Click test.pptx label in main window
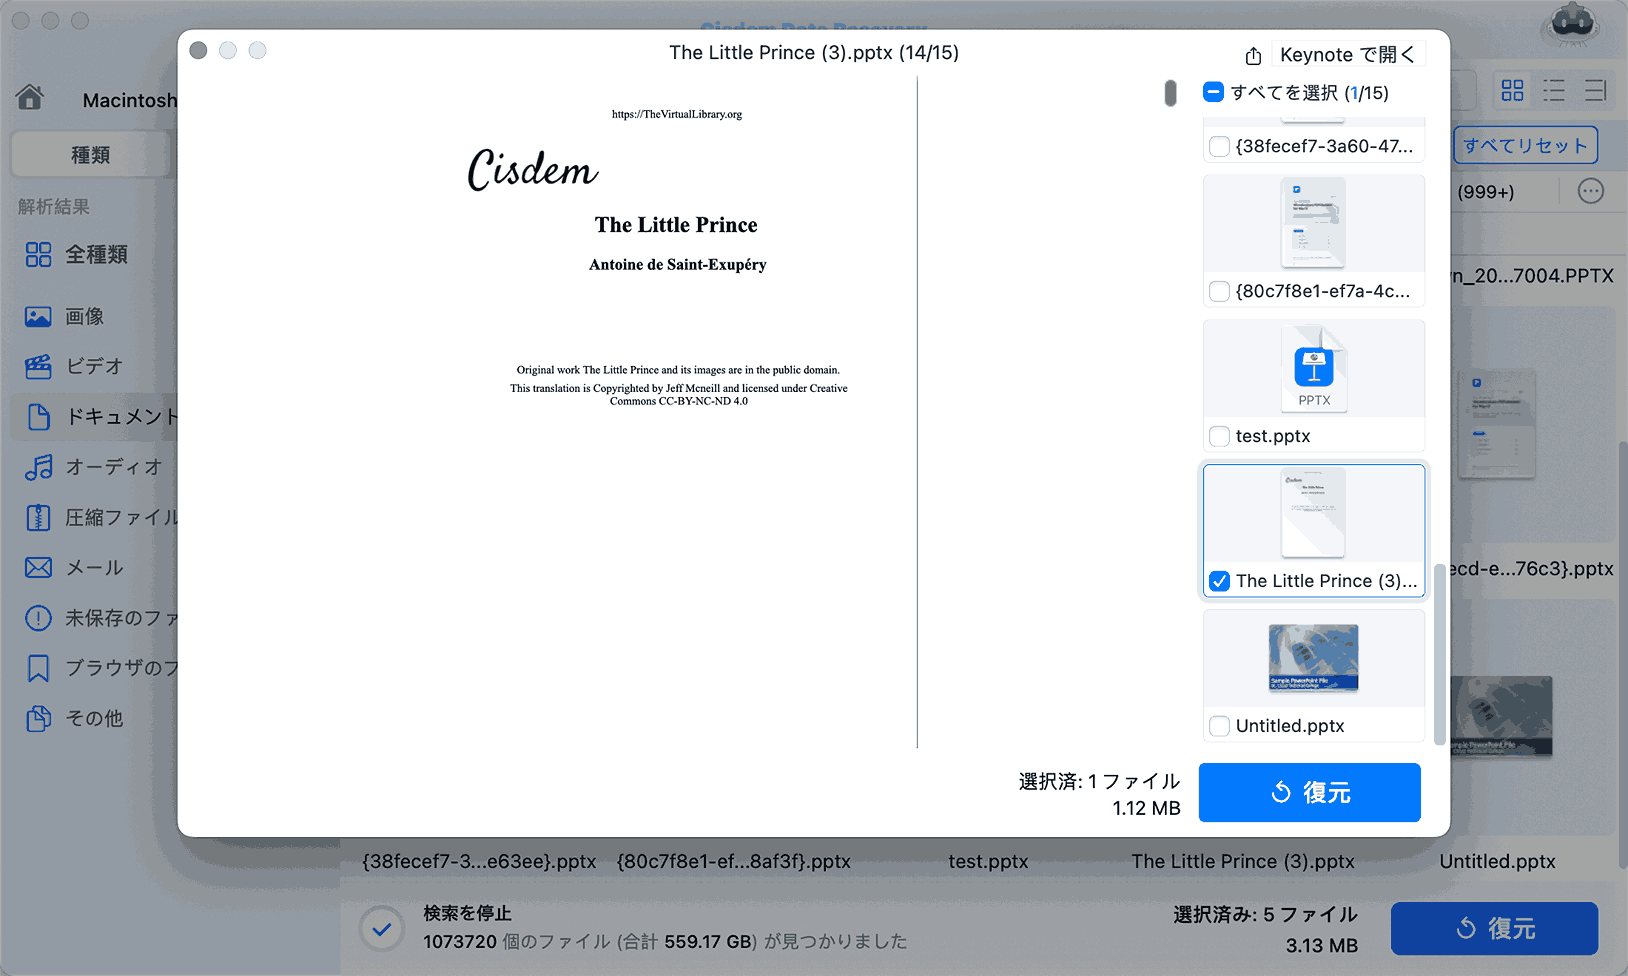Screen dimensions: 1628x976 point(988,862)
